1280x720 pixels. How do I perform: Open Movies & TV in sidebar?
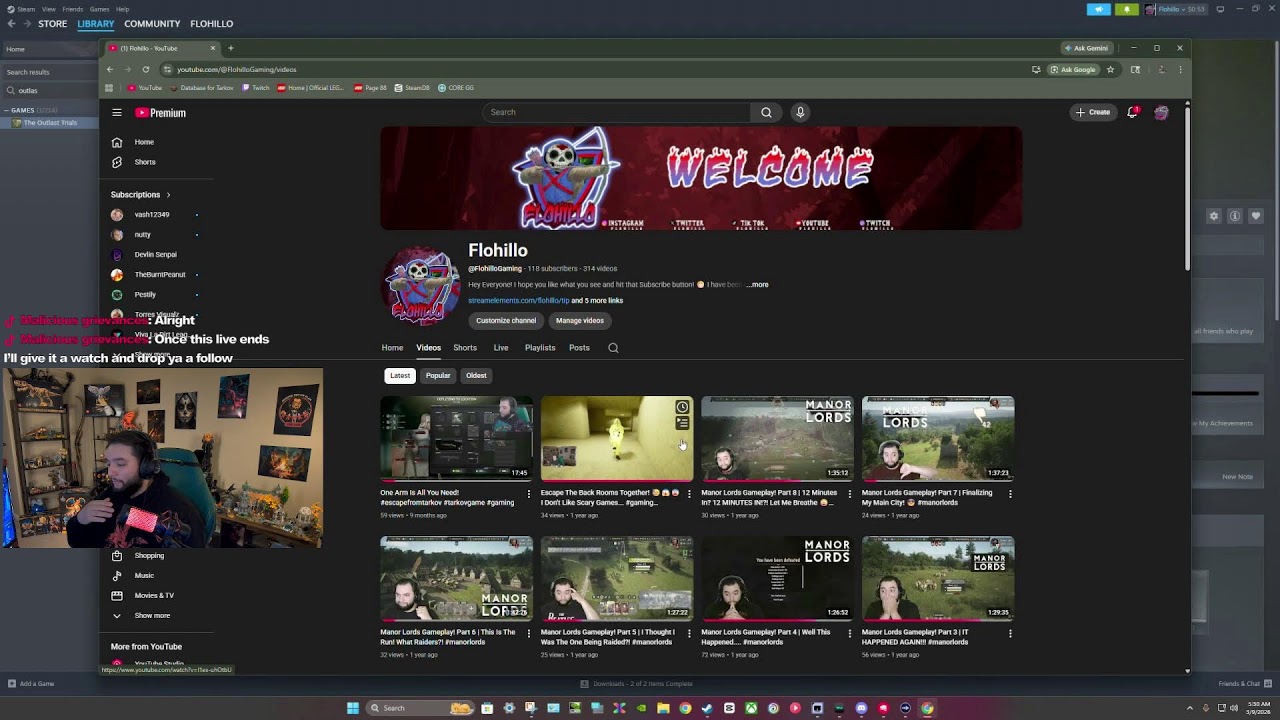tap(156, 595)
